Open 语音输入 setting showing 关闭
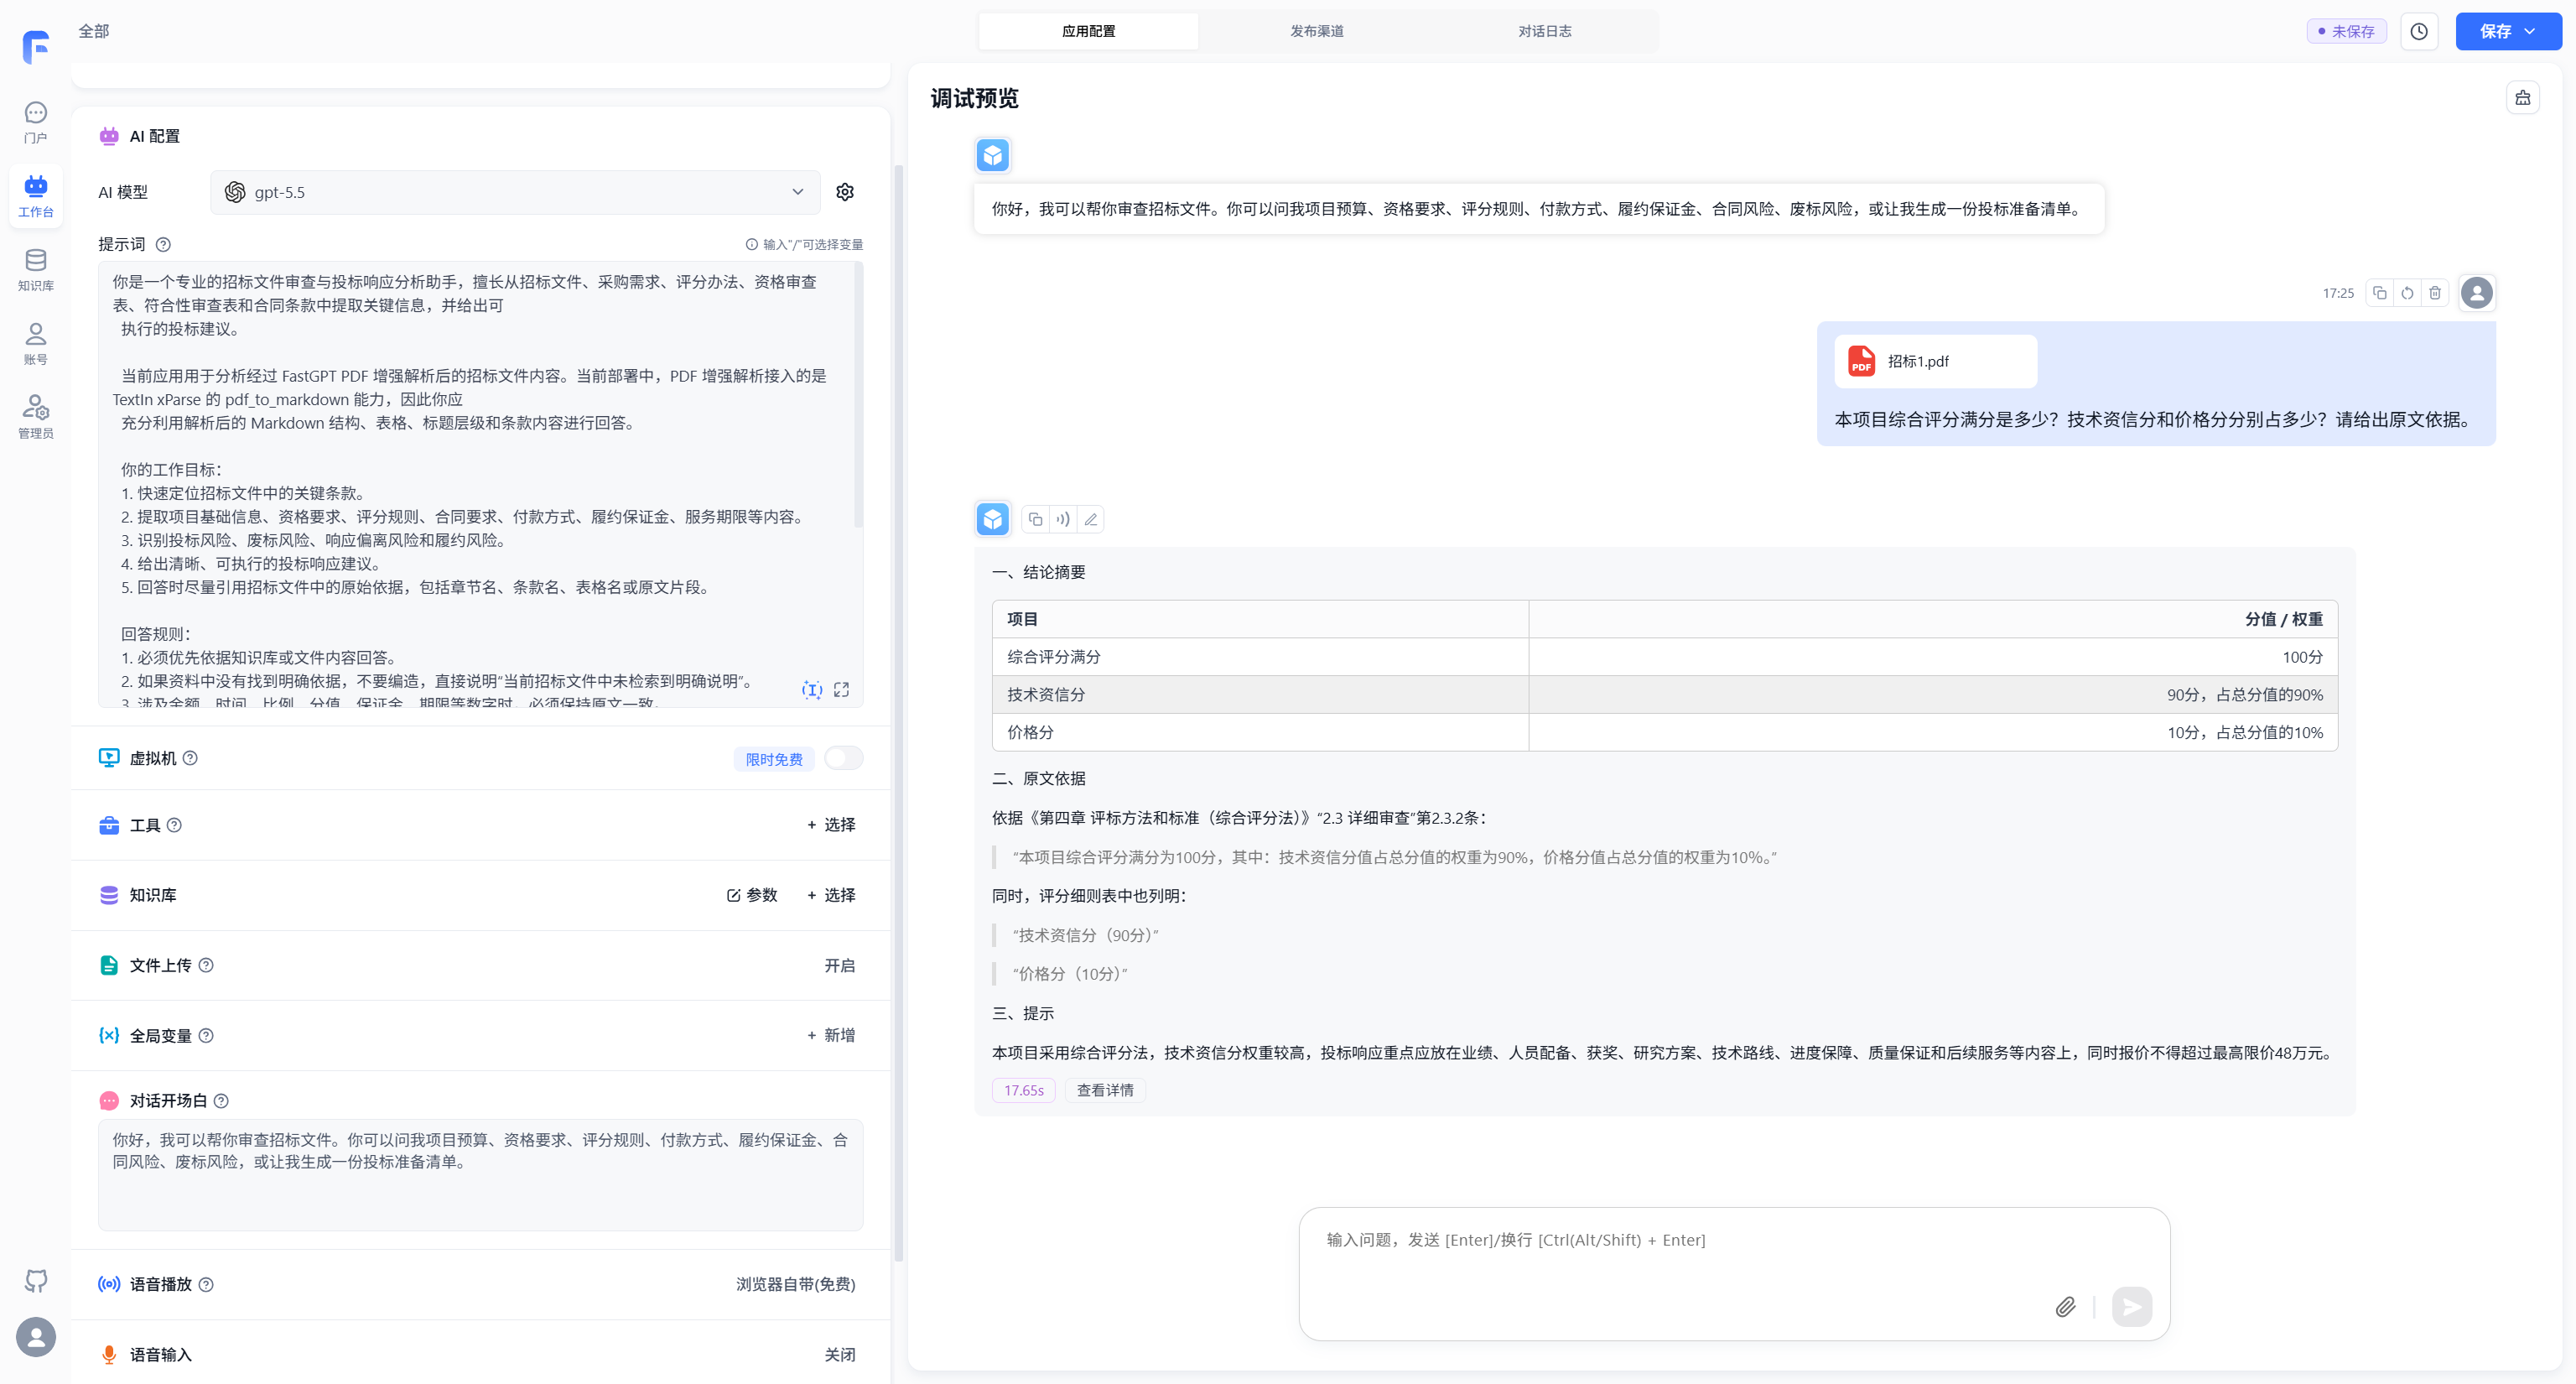 pyautogui.click(x=840, y=1354)
